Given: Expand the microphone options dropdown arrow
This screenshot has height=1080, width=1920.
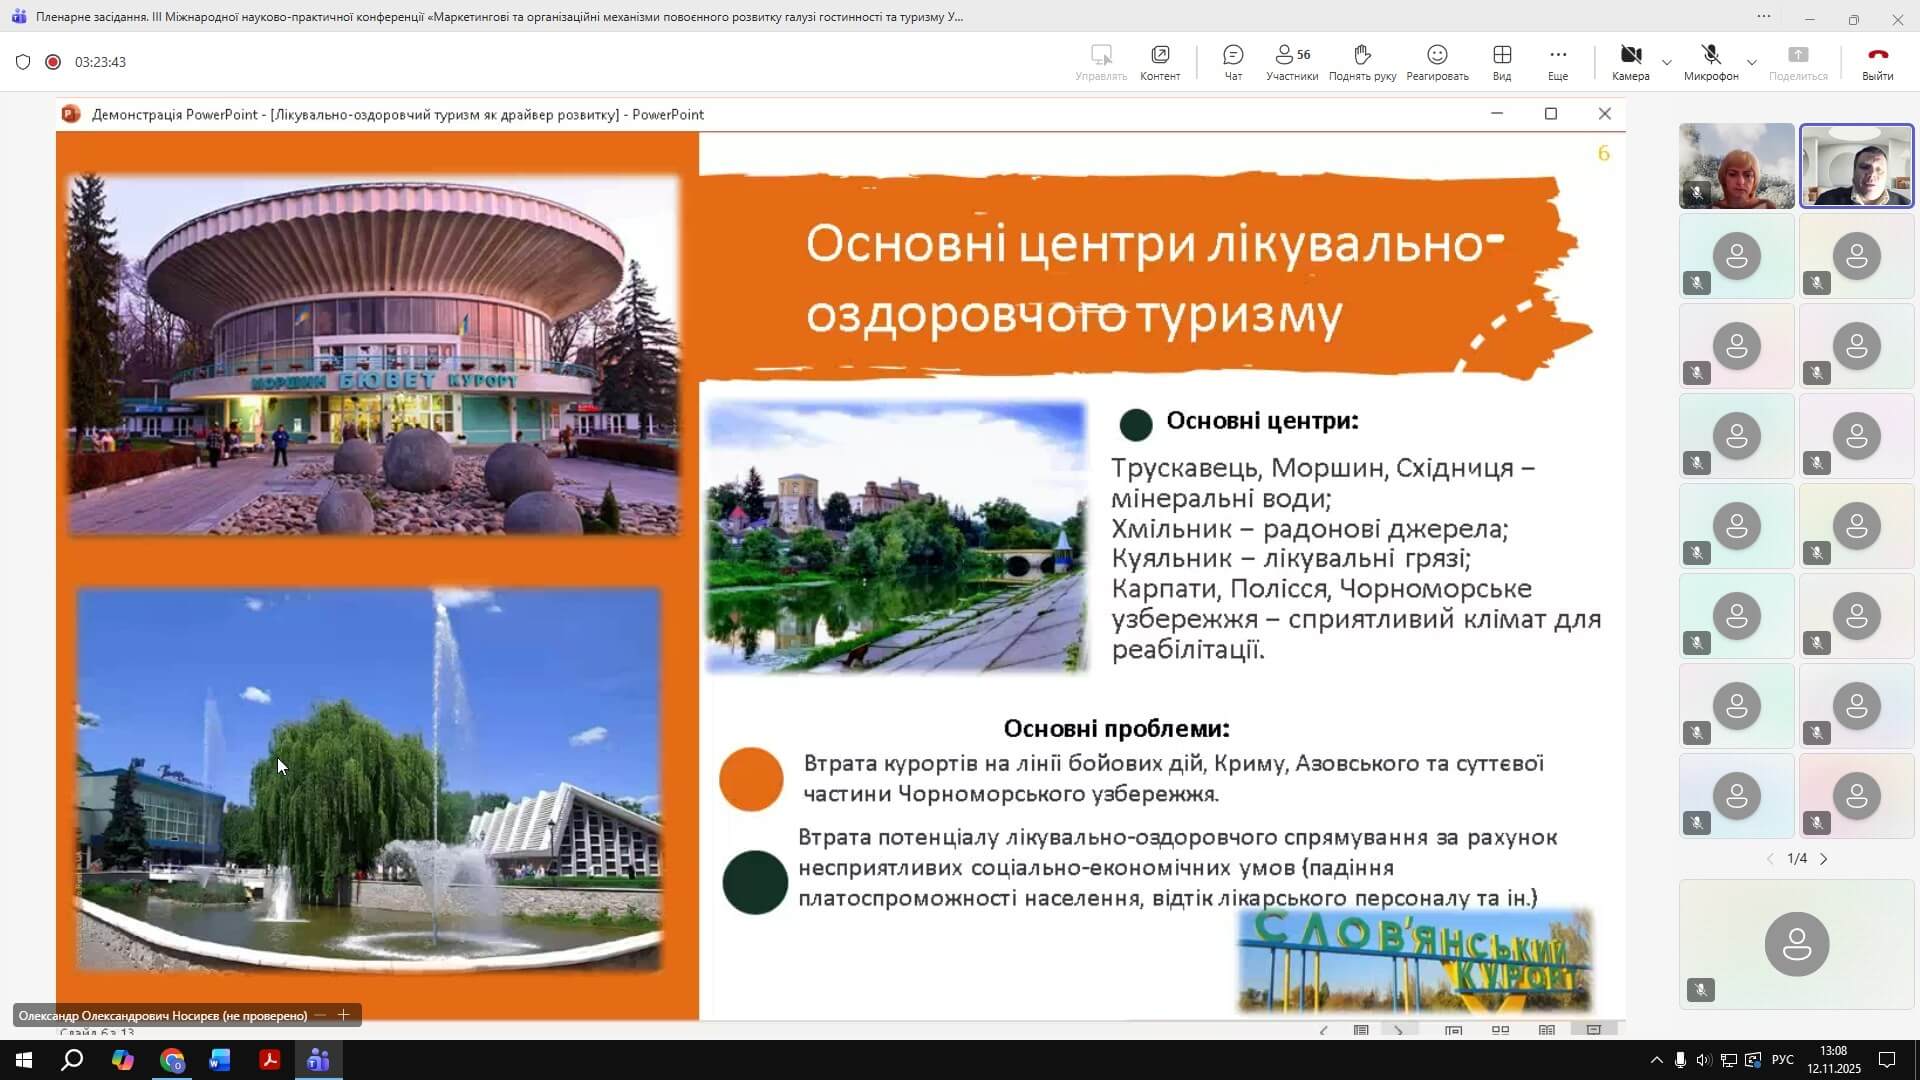Looking at the screenshot, I should 1751,63.
